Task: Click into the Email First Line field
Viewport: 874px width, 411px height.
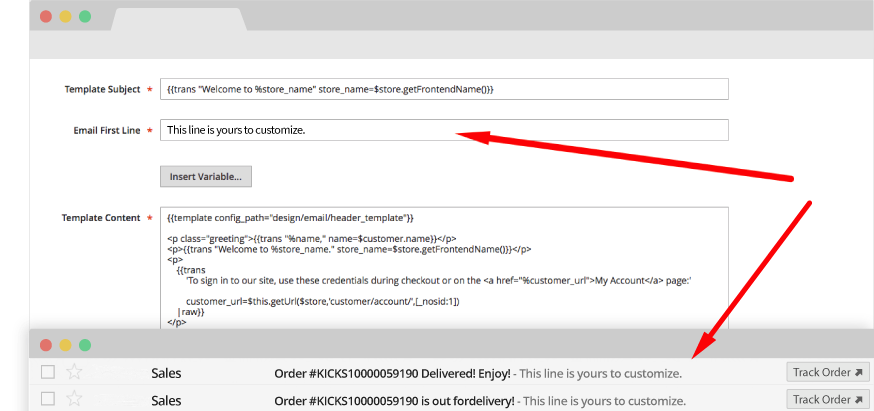Action: 444,130
